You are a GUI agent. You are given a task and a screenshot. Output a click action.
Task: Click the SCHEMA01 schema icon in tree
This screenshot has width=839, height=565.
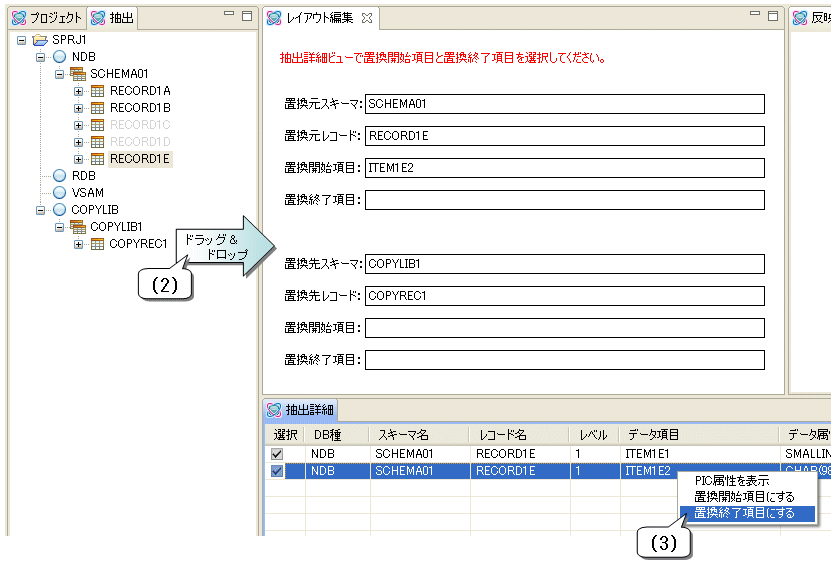pos(78,74)
